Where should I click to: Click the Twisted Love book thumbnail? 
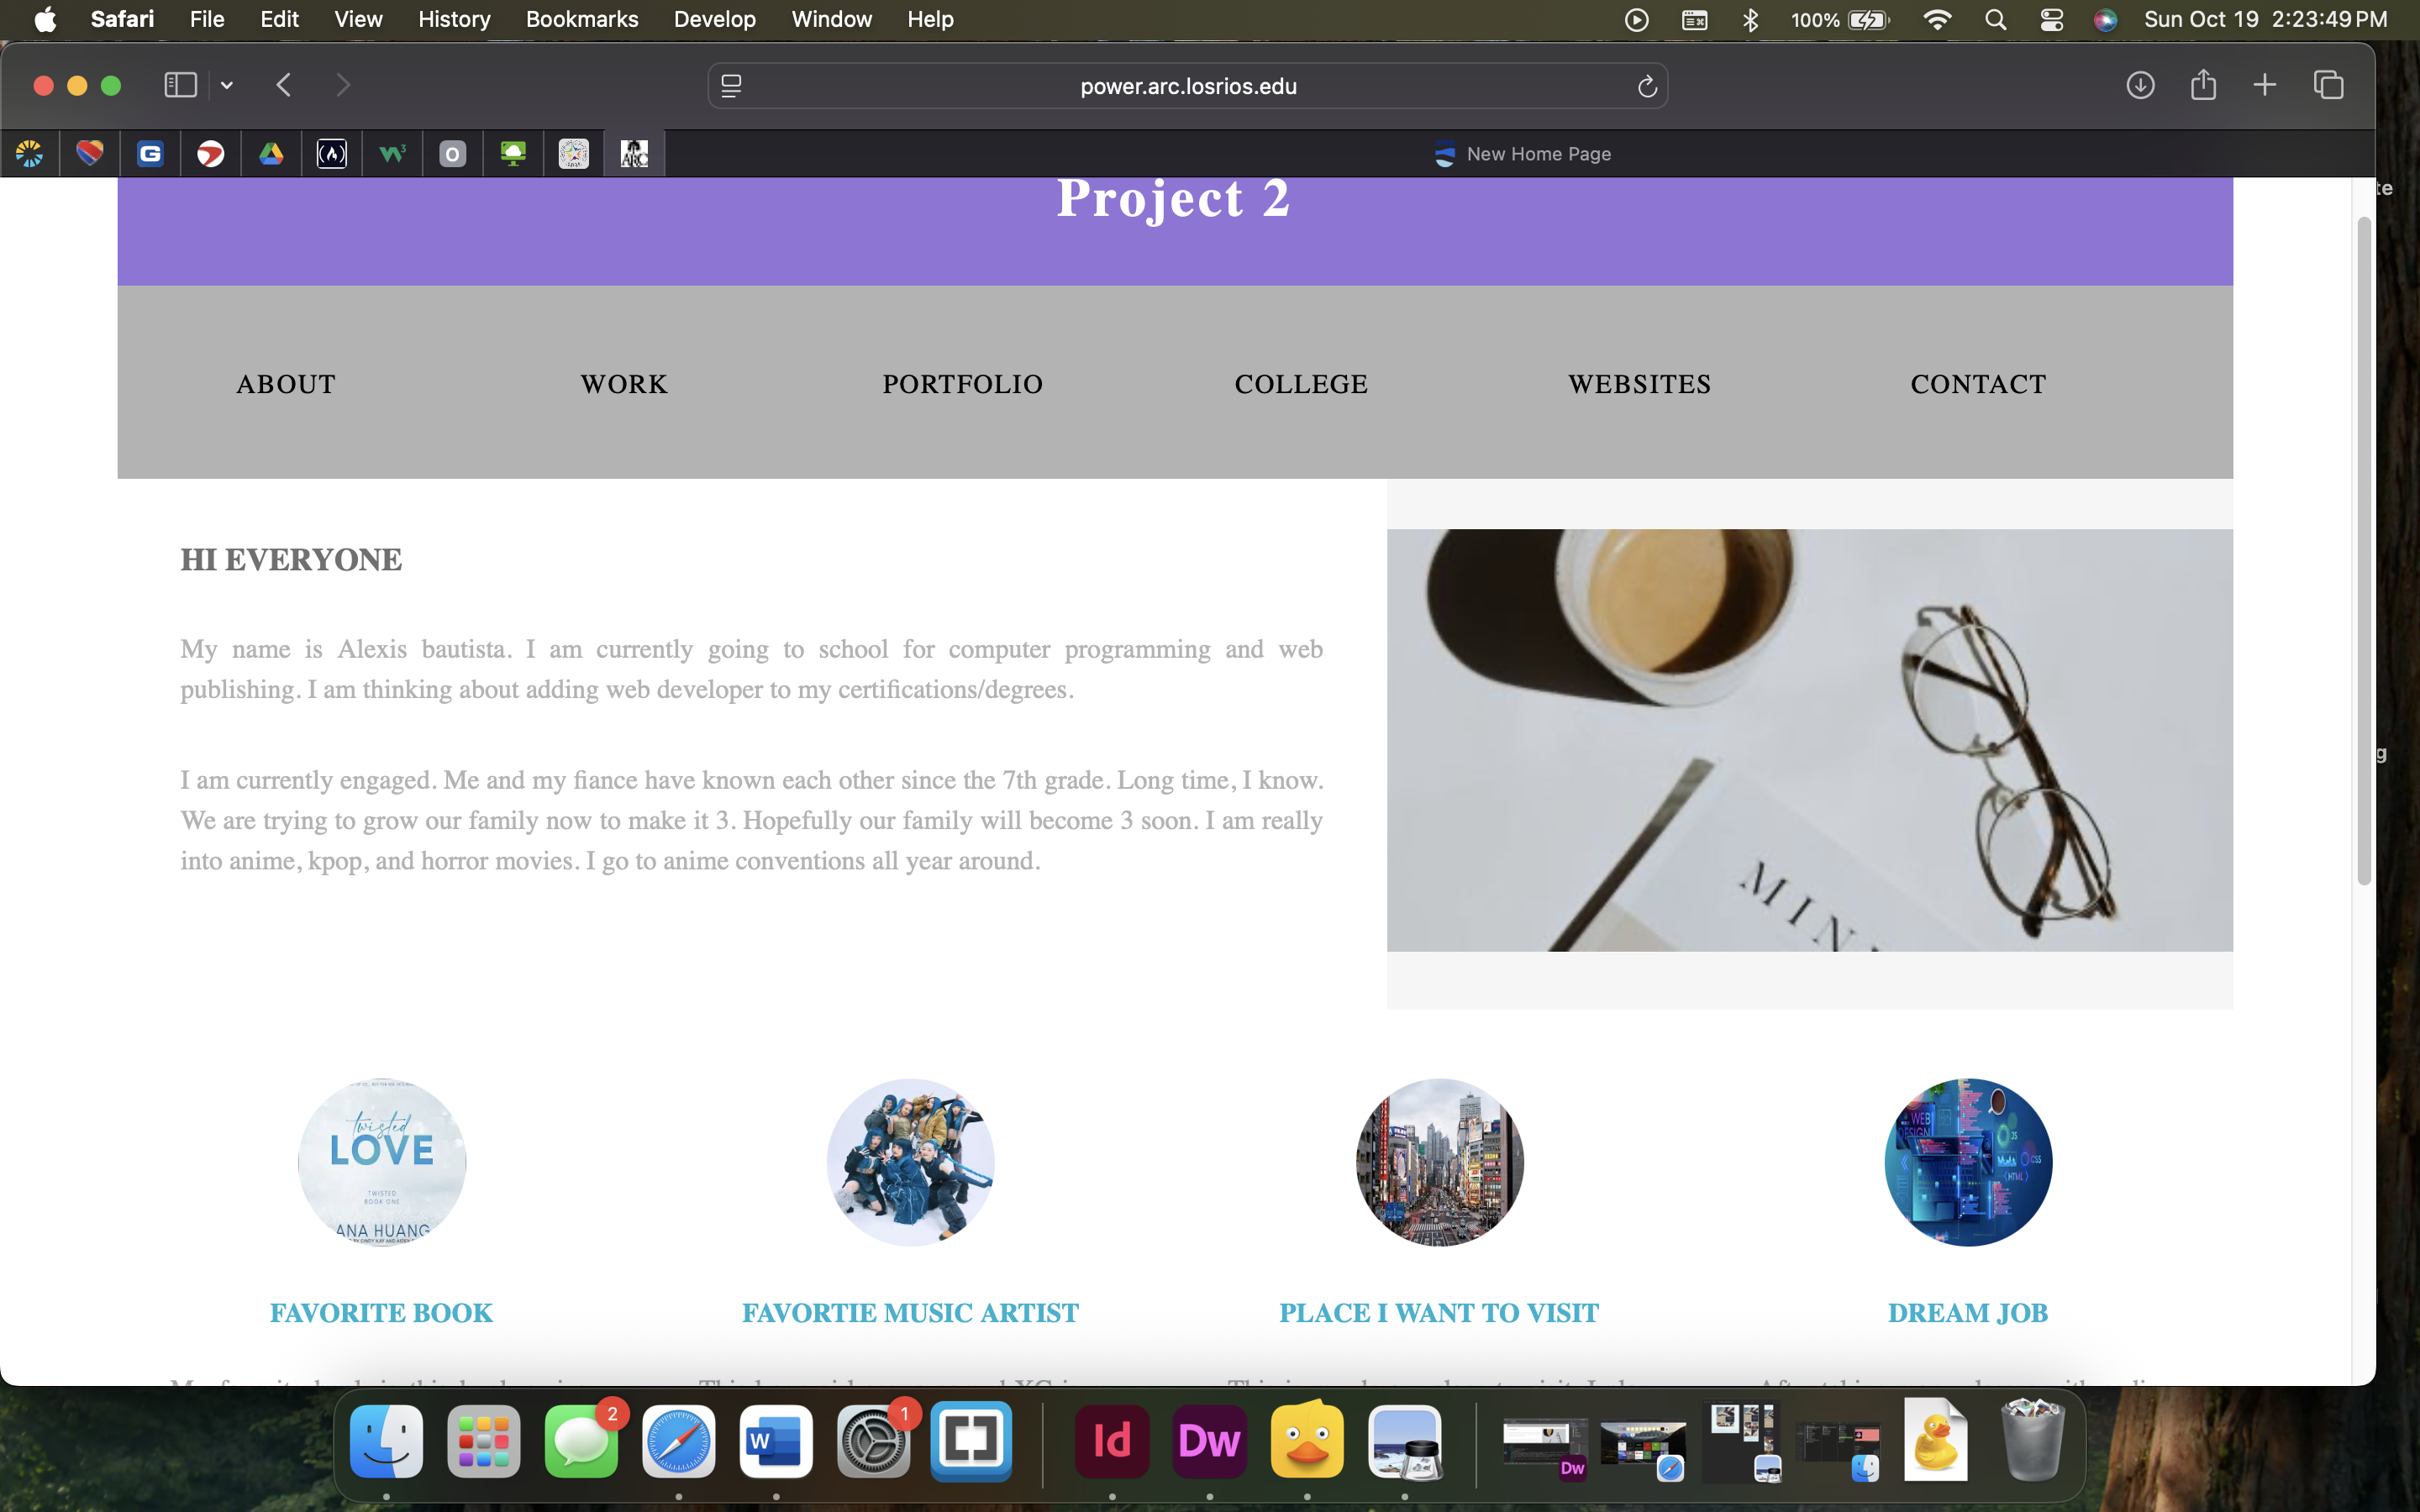pyautogui.click(x=382, y=1162)
